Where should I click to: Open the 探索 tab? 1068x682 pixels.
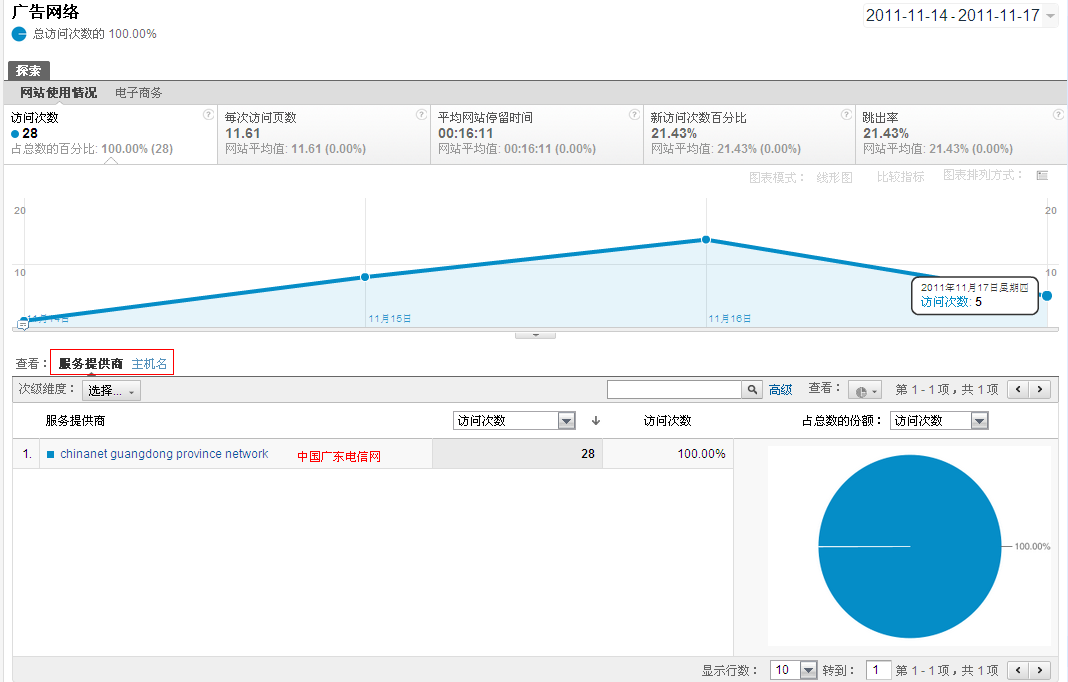29,70
